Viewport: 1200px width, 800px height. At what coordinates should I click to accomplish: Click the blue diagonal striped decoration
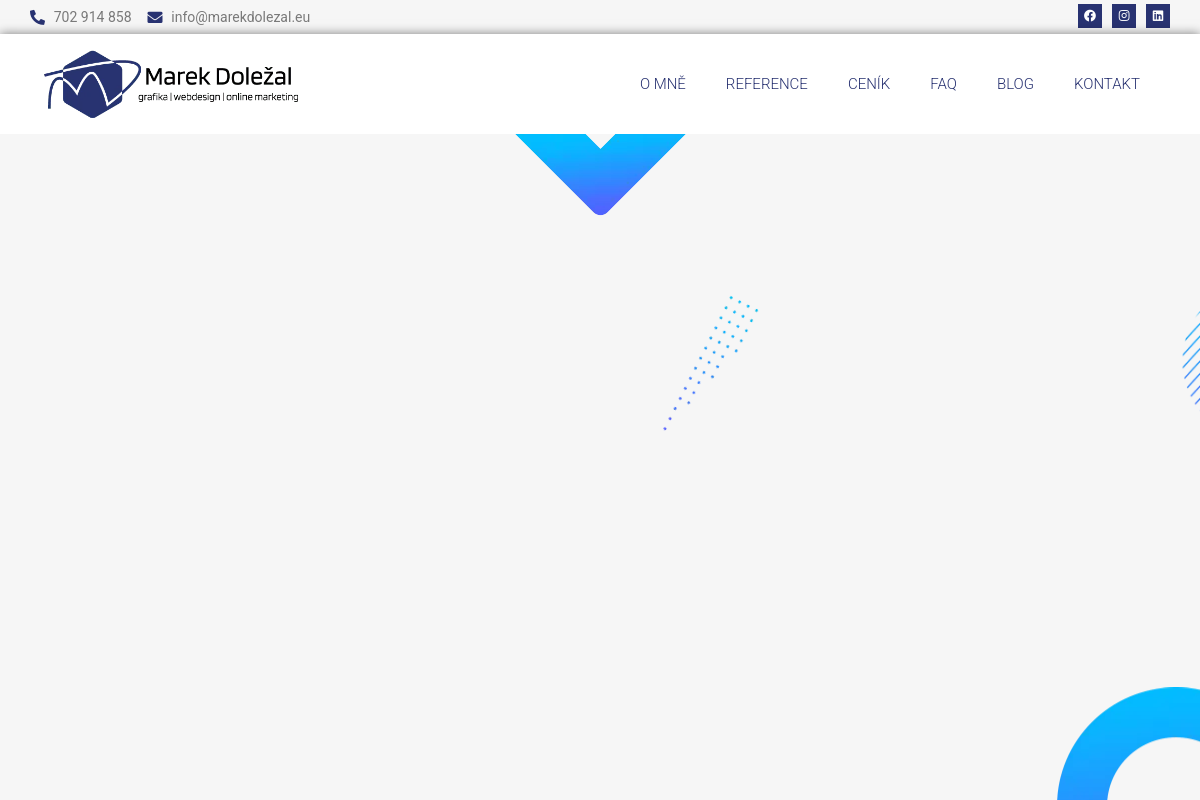(1191, 358)
